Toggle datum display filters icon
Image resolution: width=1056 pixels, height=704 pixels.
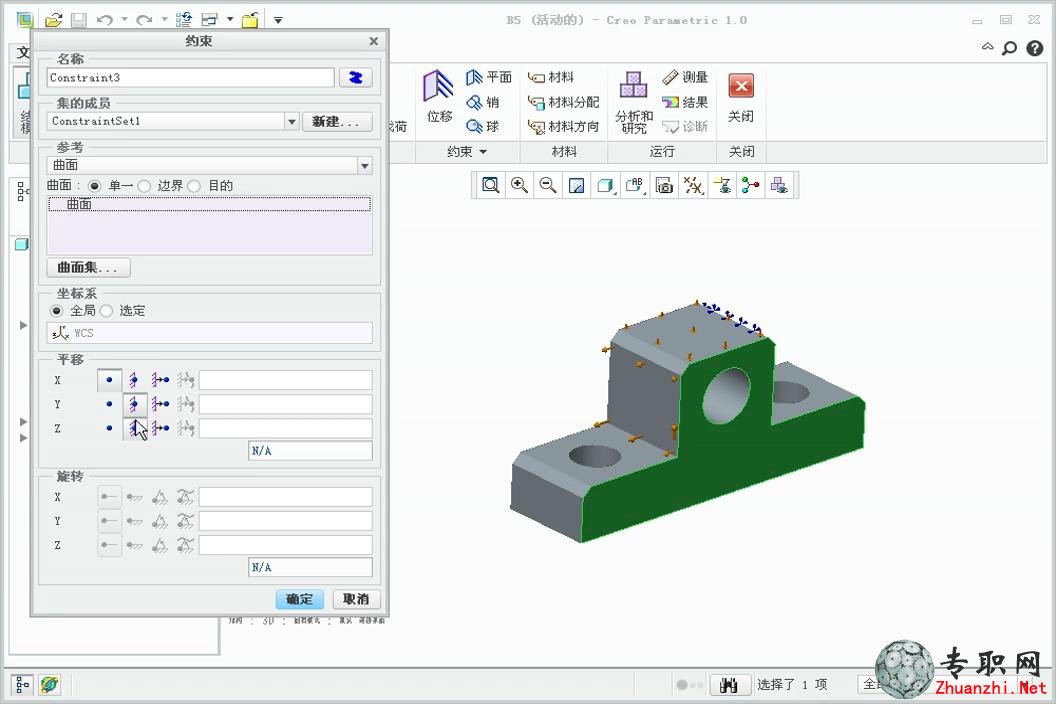[x=693, y=185]
